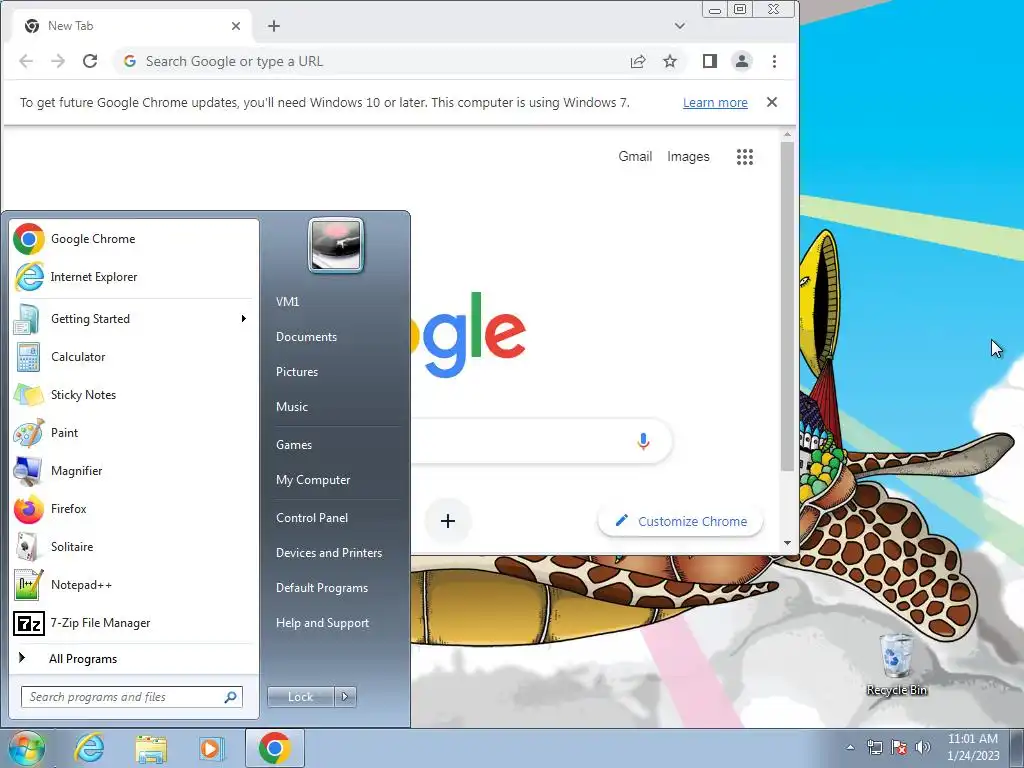Click the Start orb button
The height and width of the screenshot is (768, 1024).
click(27, 748)
